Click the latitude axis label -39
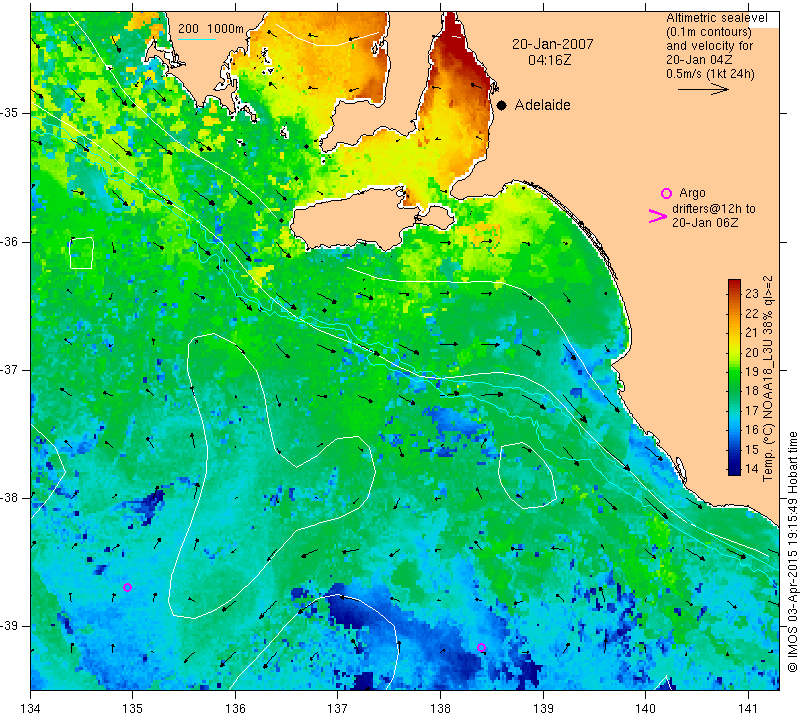The height and width of the screenshot is (720, 800). 10,626
